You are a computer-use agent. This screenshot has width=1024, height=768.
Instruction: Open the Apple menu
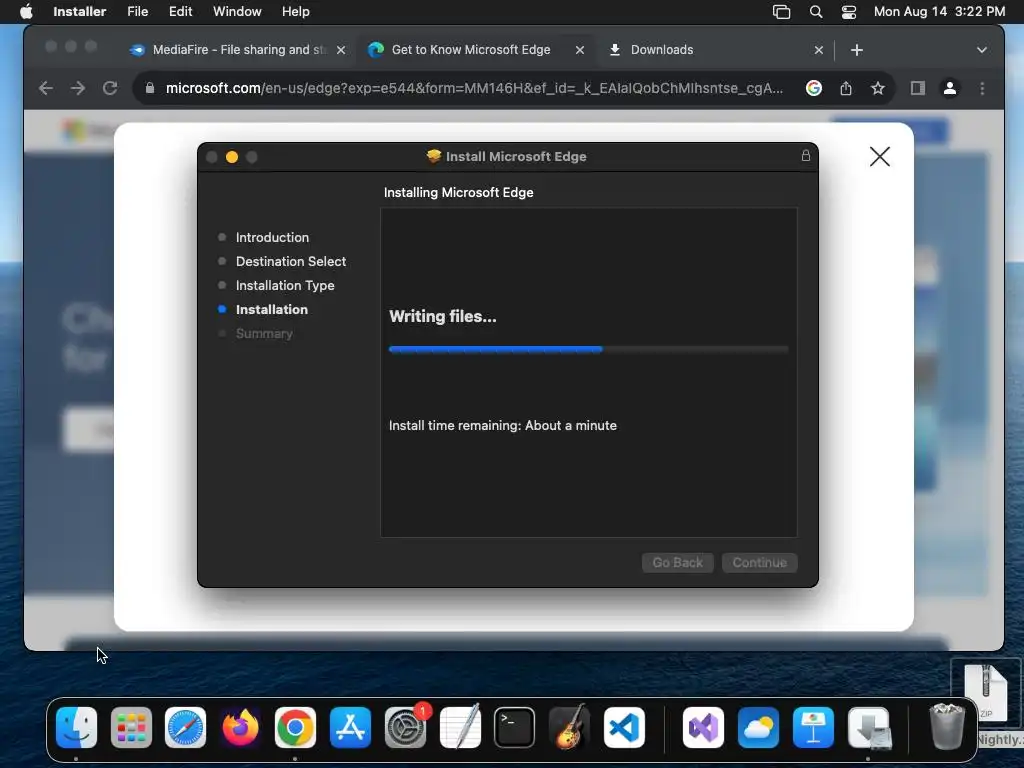(26, 12)
